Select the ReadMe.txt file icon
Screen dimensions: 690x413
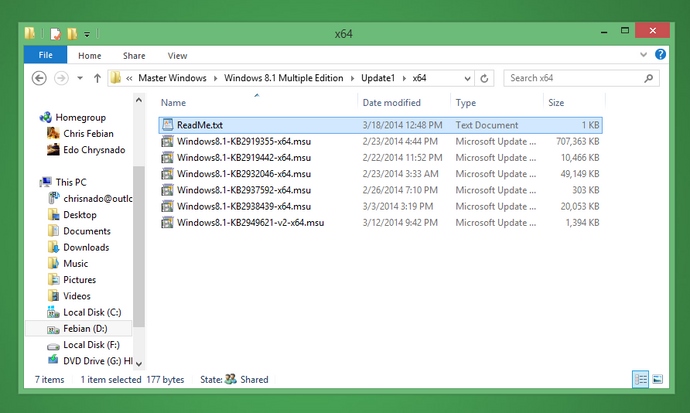[x=167, y=125]
